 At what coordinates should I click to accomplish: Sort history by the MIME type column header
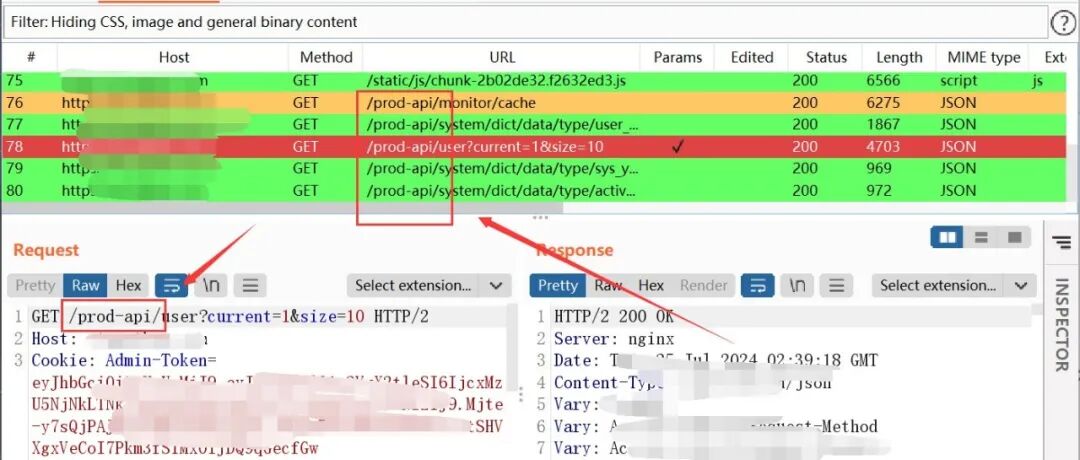point(984,57)
